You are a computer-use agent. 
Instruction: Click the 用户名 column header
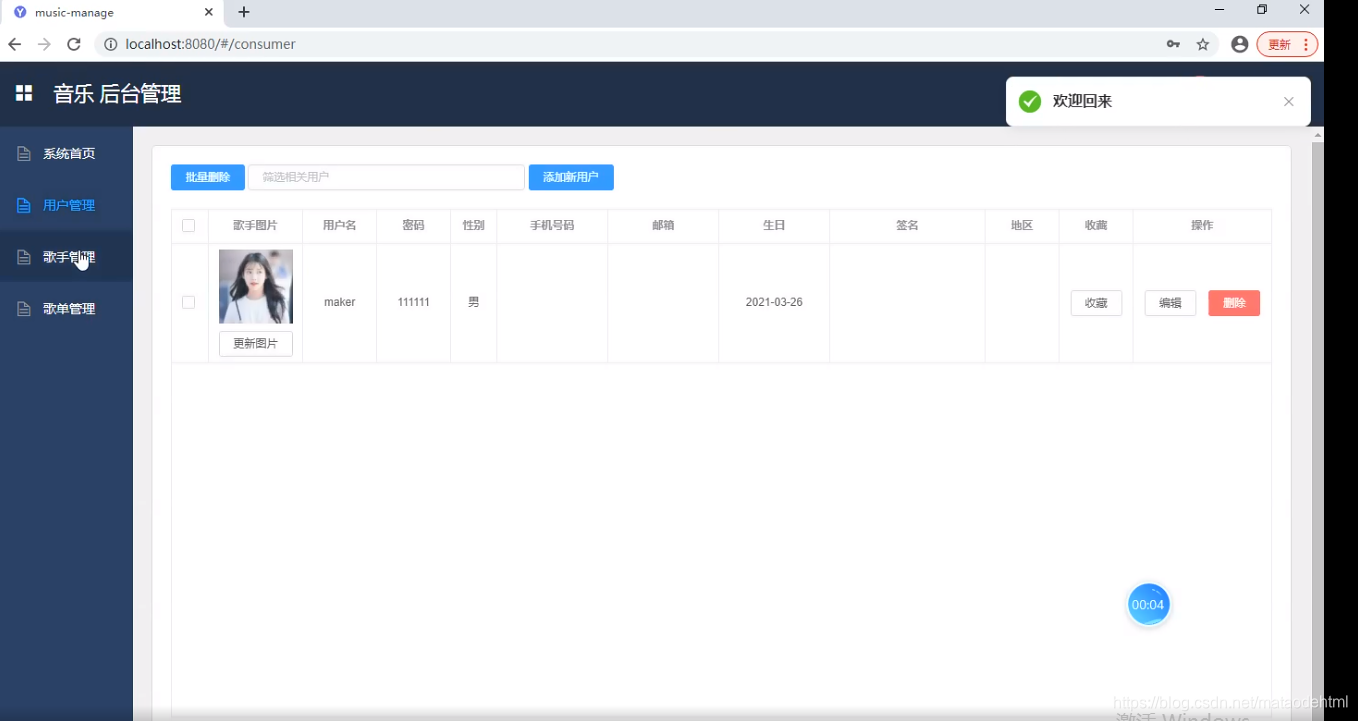coord(340,226)
